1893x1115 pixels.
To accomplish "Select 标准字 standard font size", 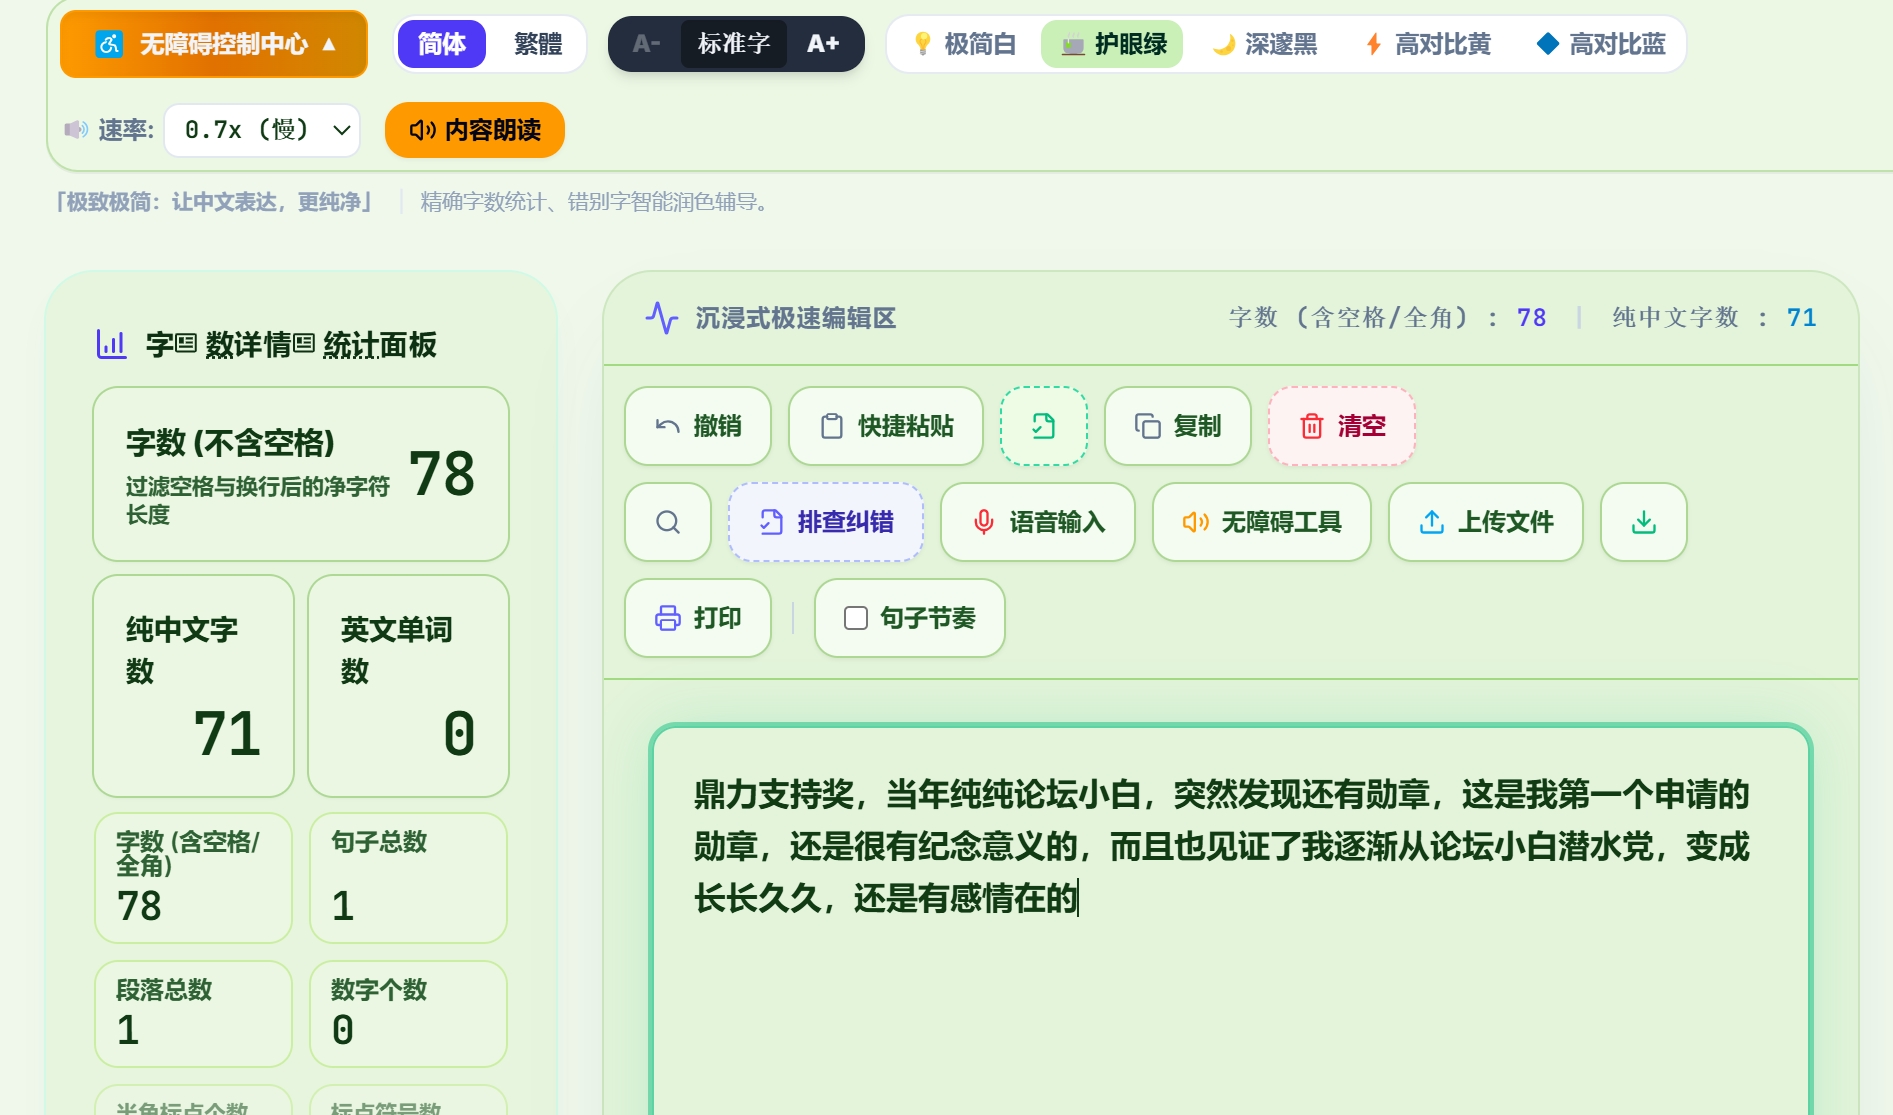I will click(734, 44).
